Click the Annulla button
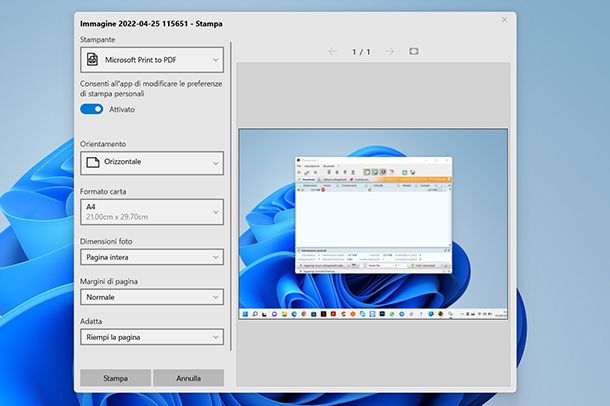This screenshot has height=406, width=610. click(189, 378)
